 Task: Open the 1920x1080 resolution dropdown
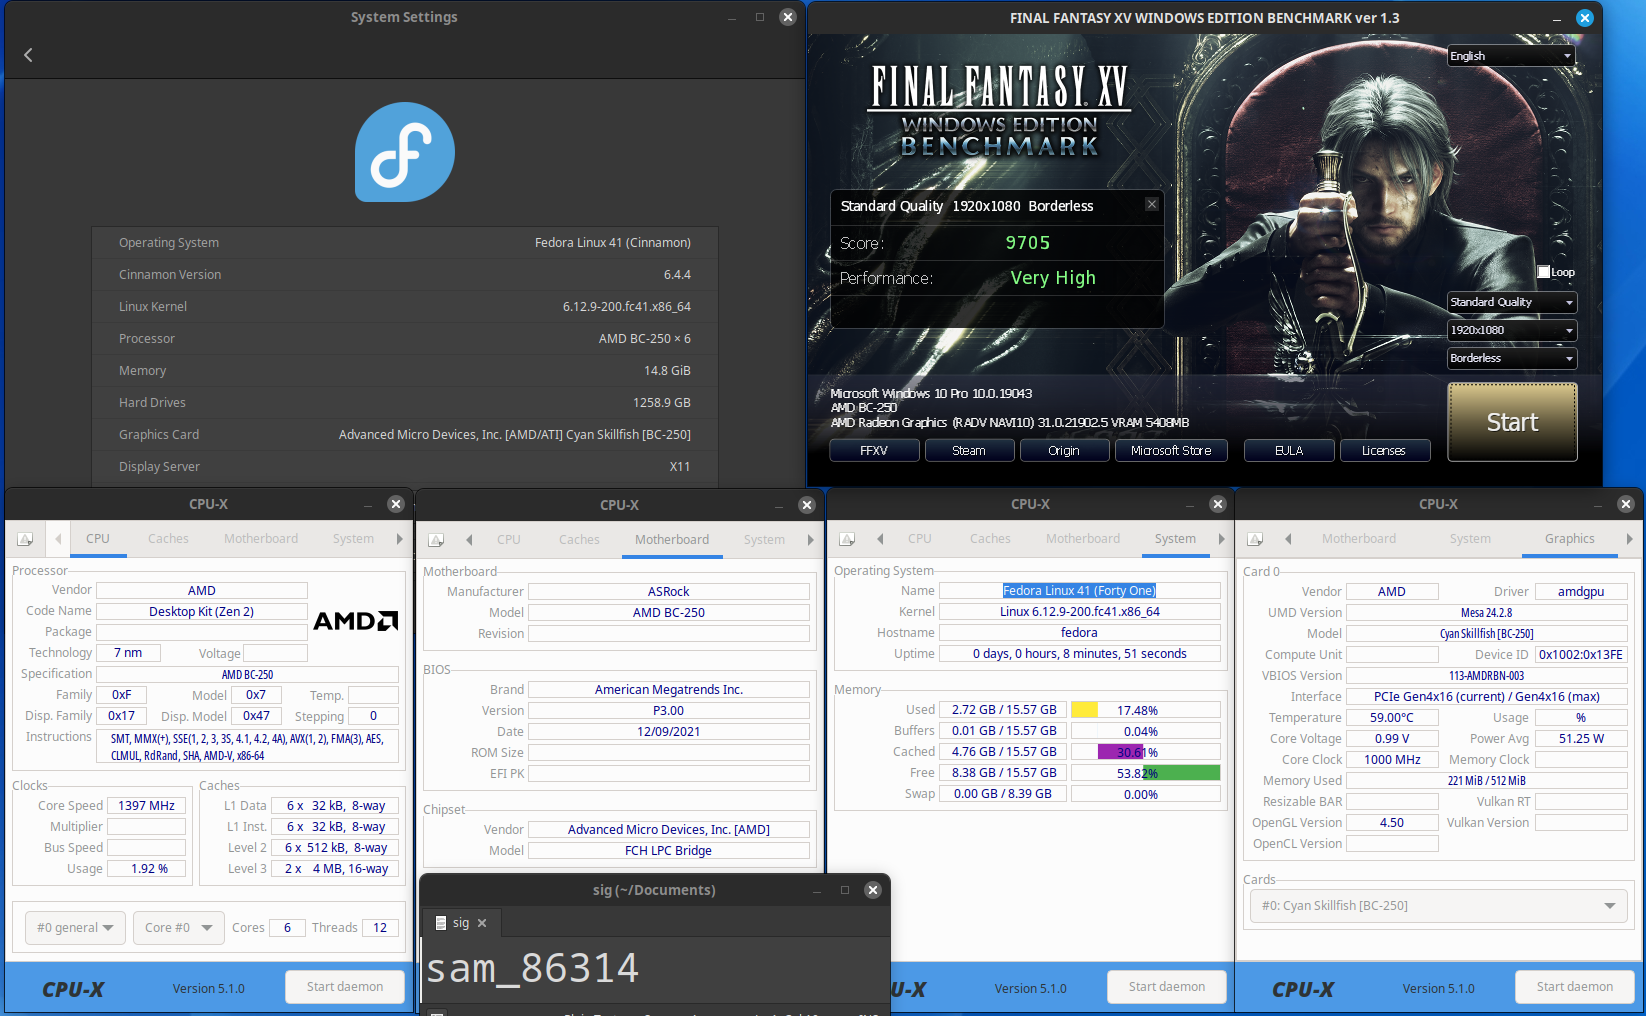(x=1512, y=330)
